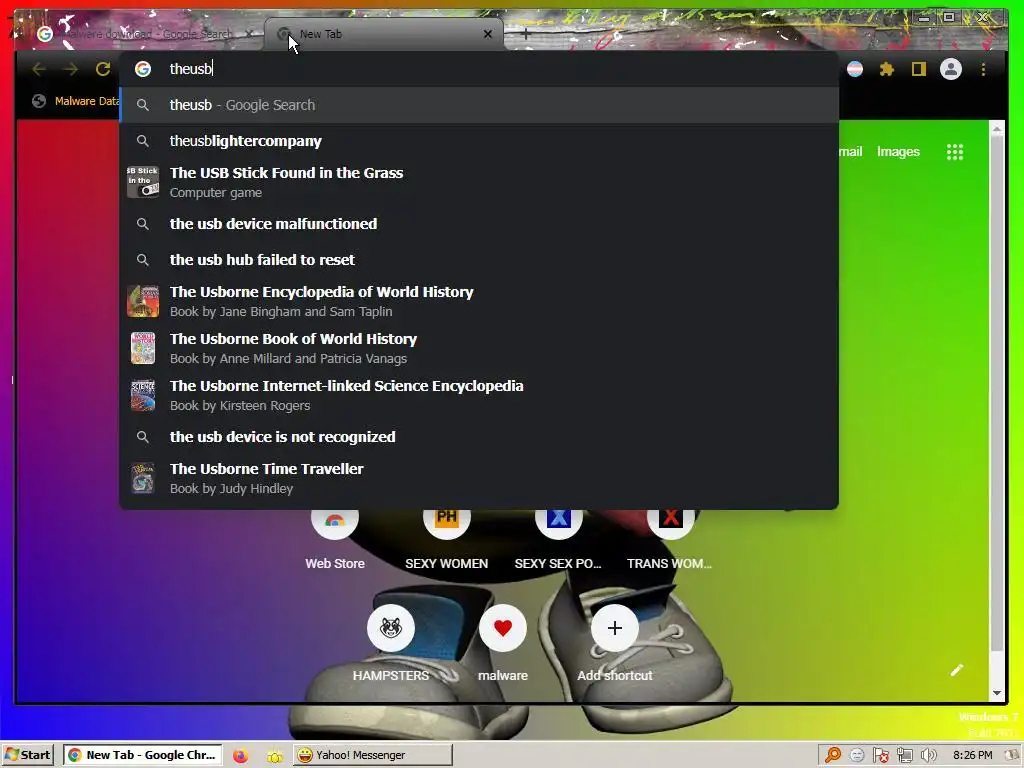This screenshot has width=1024, height=768.
Task: Click the smiley face tray icon
Action: 857,755
